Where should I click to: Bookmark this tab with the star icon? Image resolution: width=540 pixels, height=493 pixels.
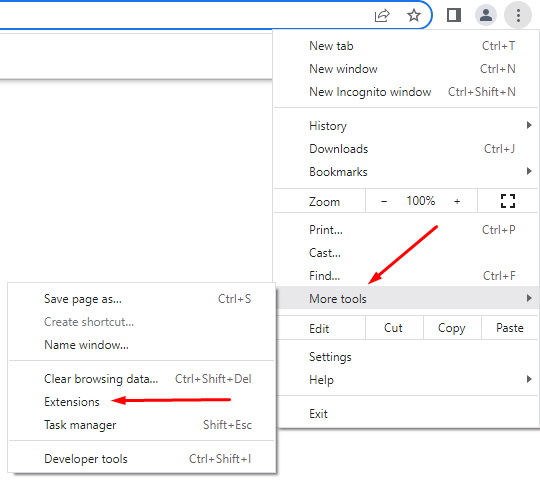point(414,15)
